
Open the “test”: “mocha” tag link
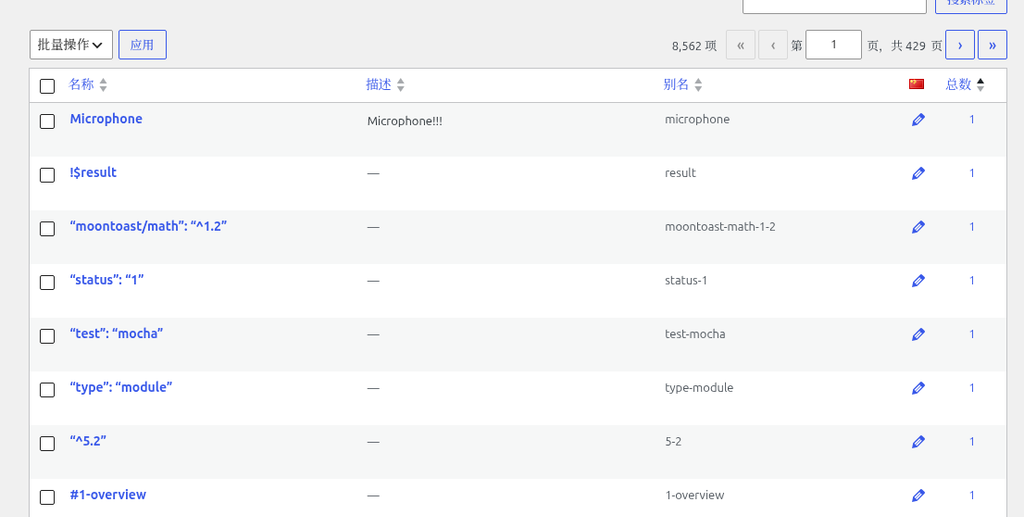(x=116, y=334)
